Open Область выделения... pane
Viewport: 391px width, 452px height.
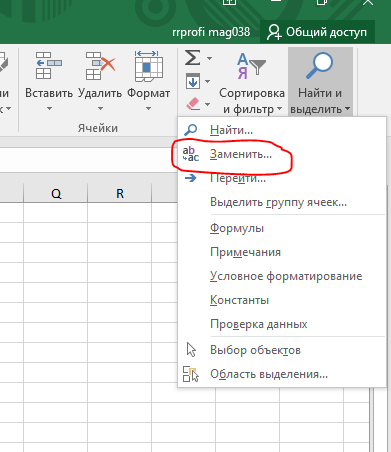click(x=282, y=374)
